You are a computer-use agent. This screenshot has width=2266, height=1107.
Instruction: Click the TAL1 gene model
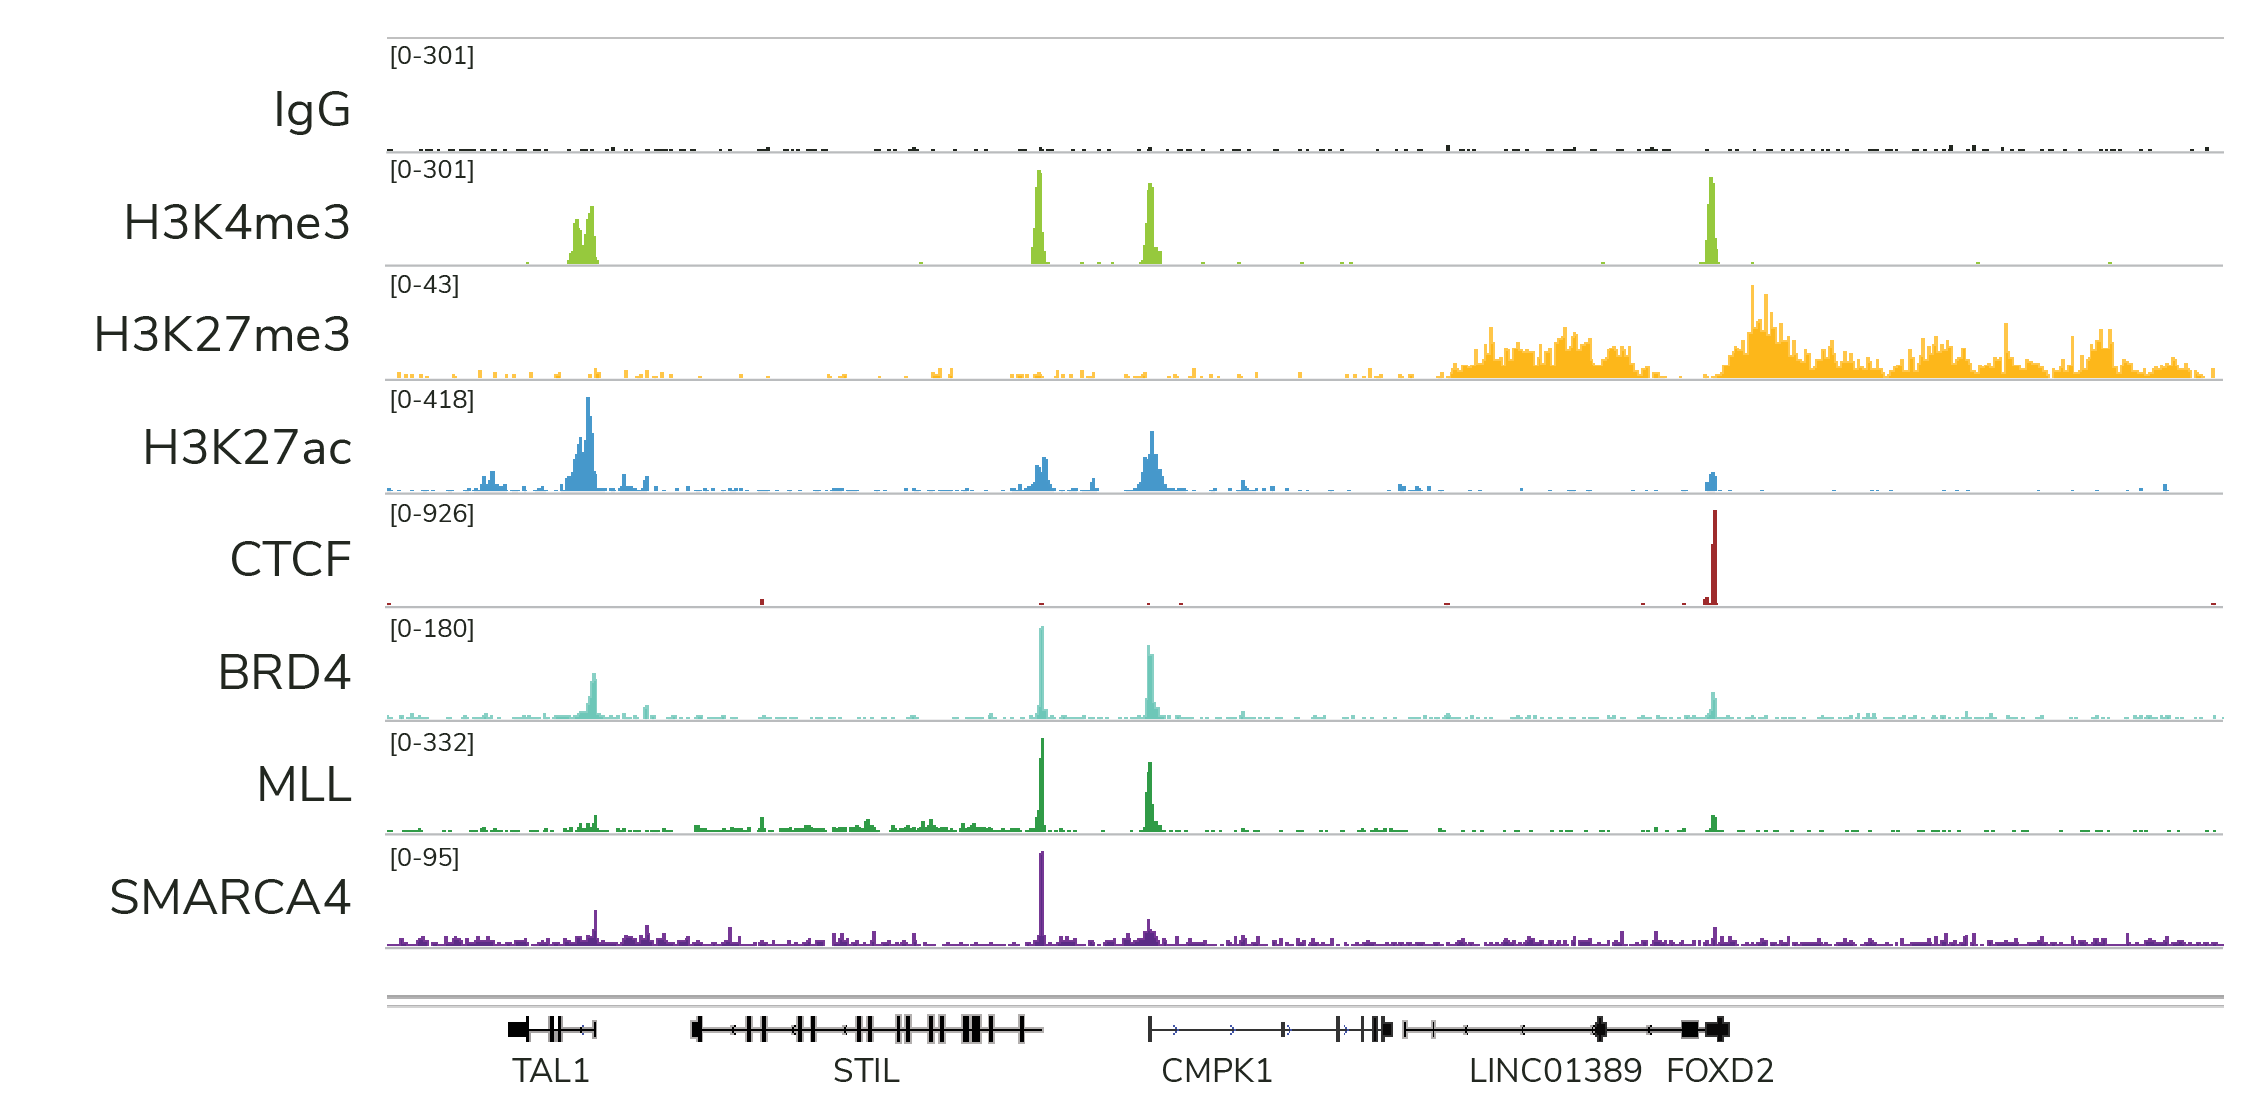pos(552,1029)
